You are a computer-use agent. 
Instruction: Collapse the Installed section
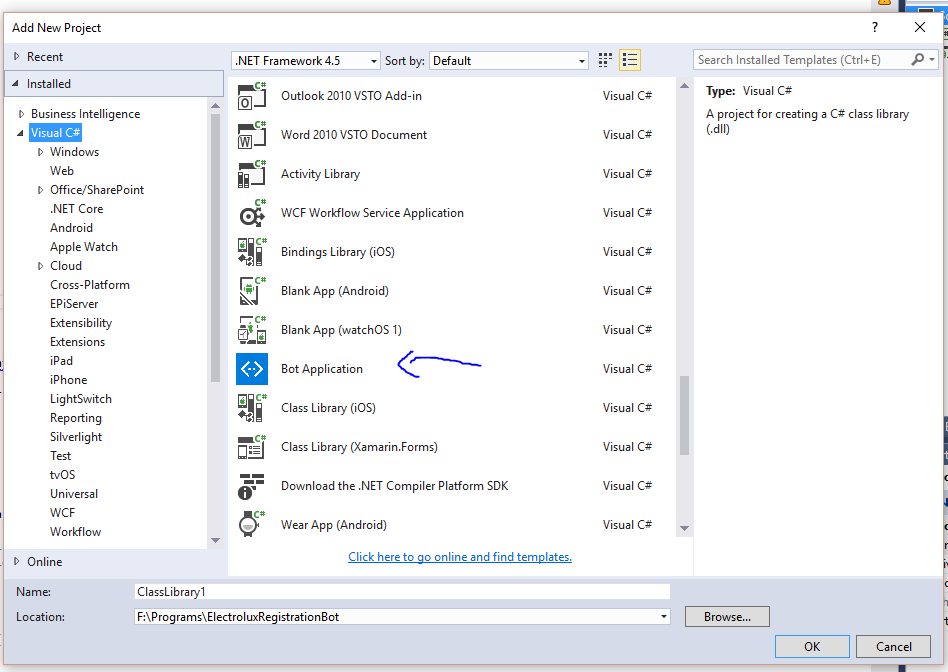[x=15, y=83]
